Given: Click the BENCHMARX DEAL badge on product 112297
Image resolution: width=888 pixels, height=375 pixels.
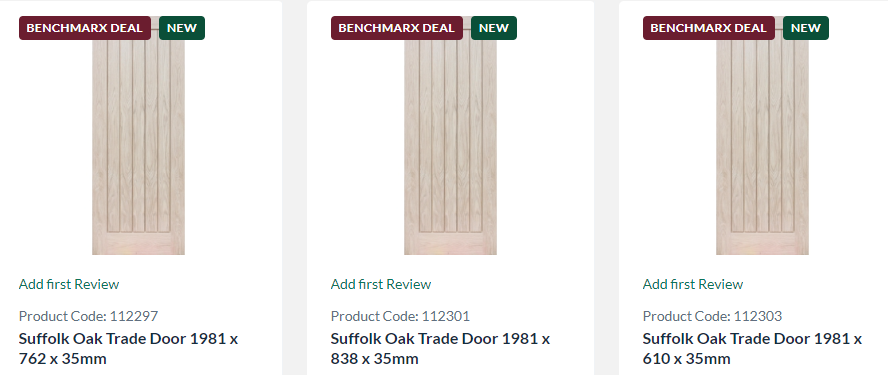Looking at the screenshot, I should click(x=85, y=28).
